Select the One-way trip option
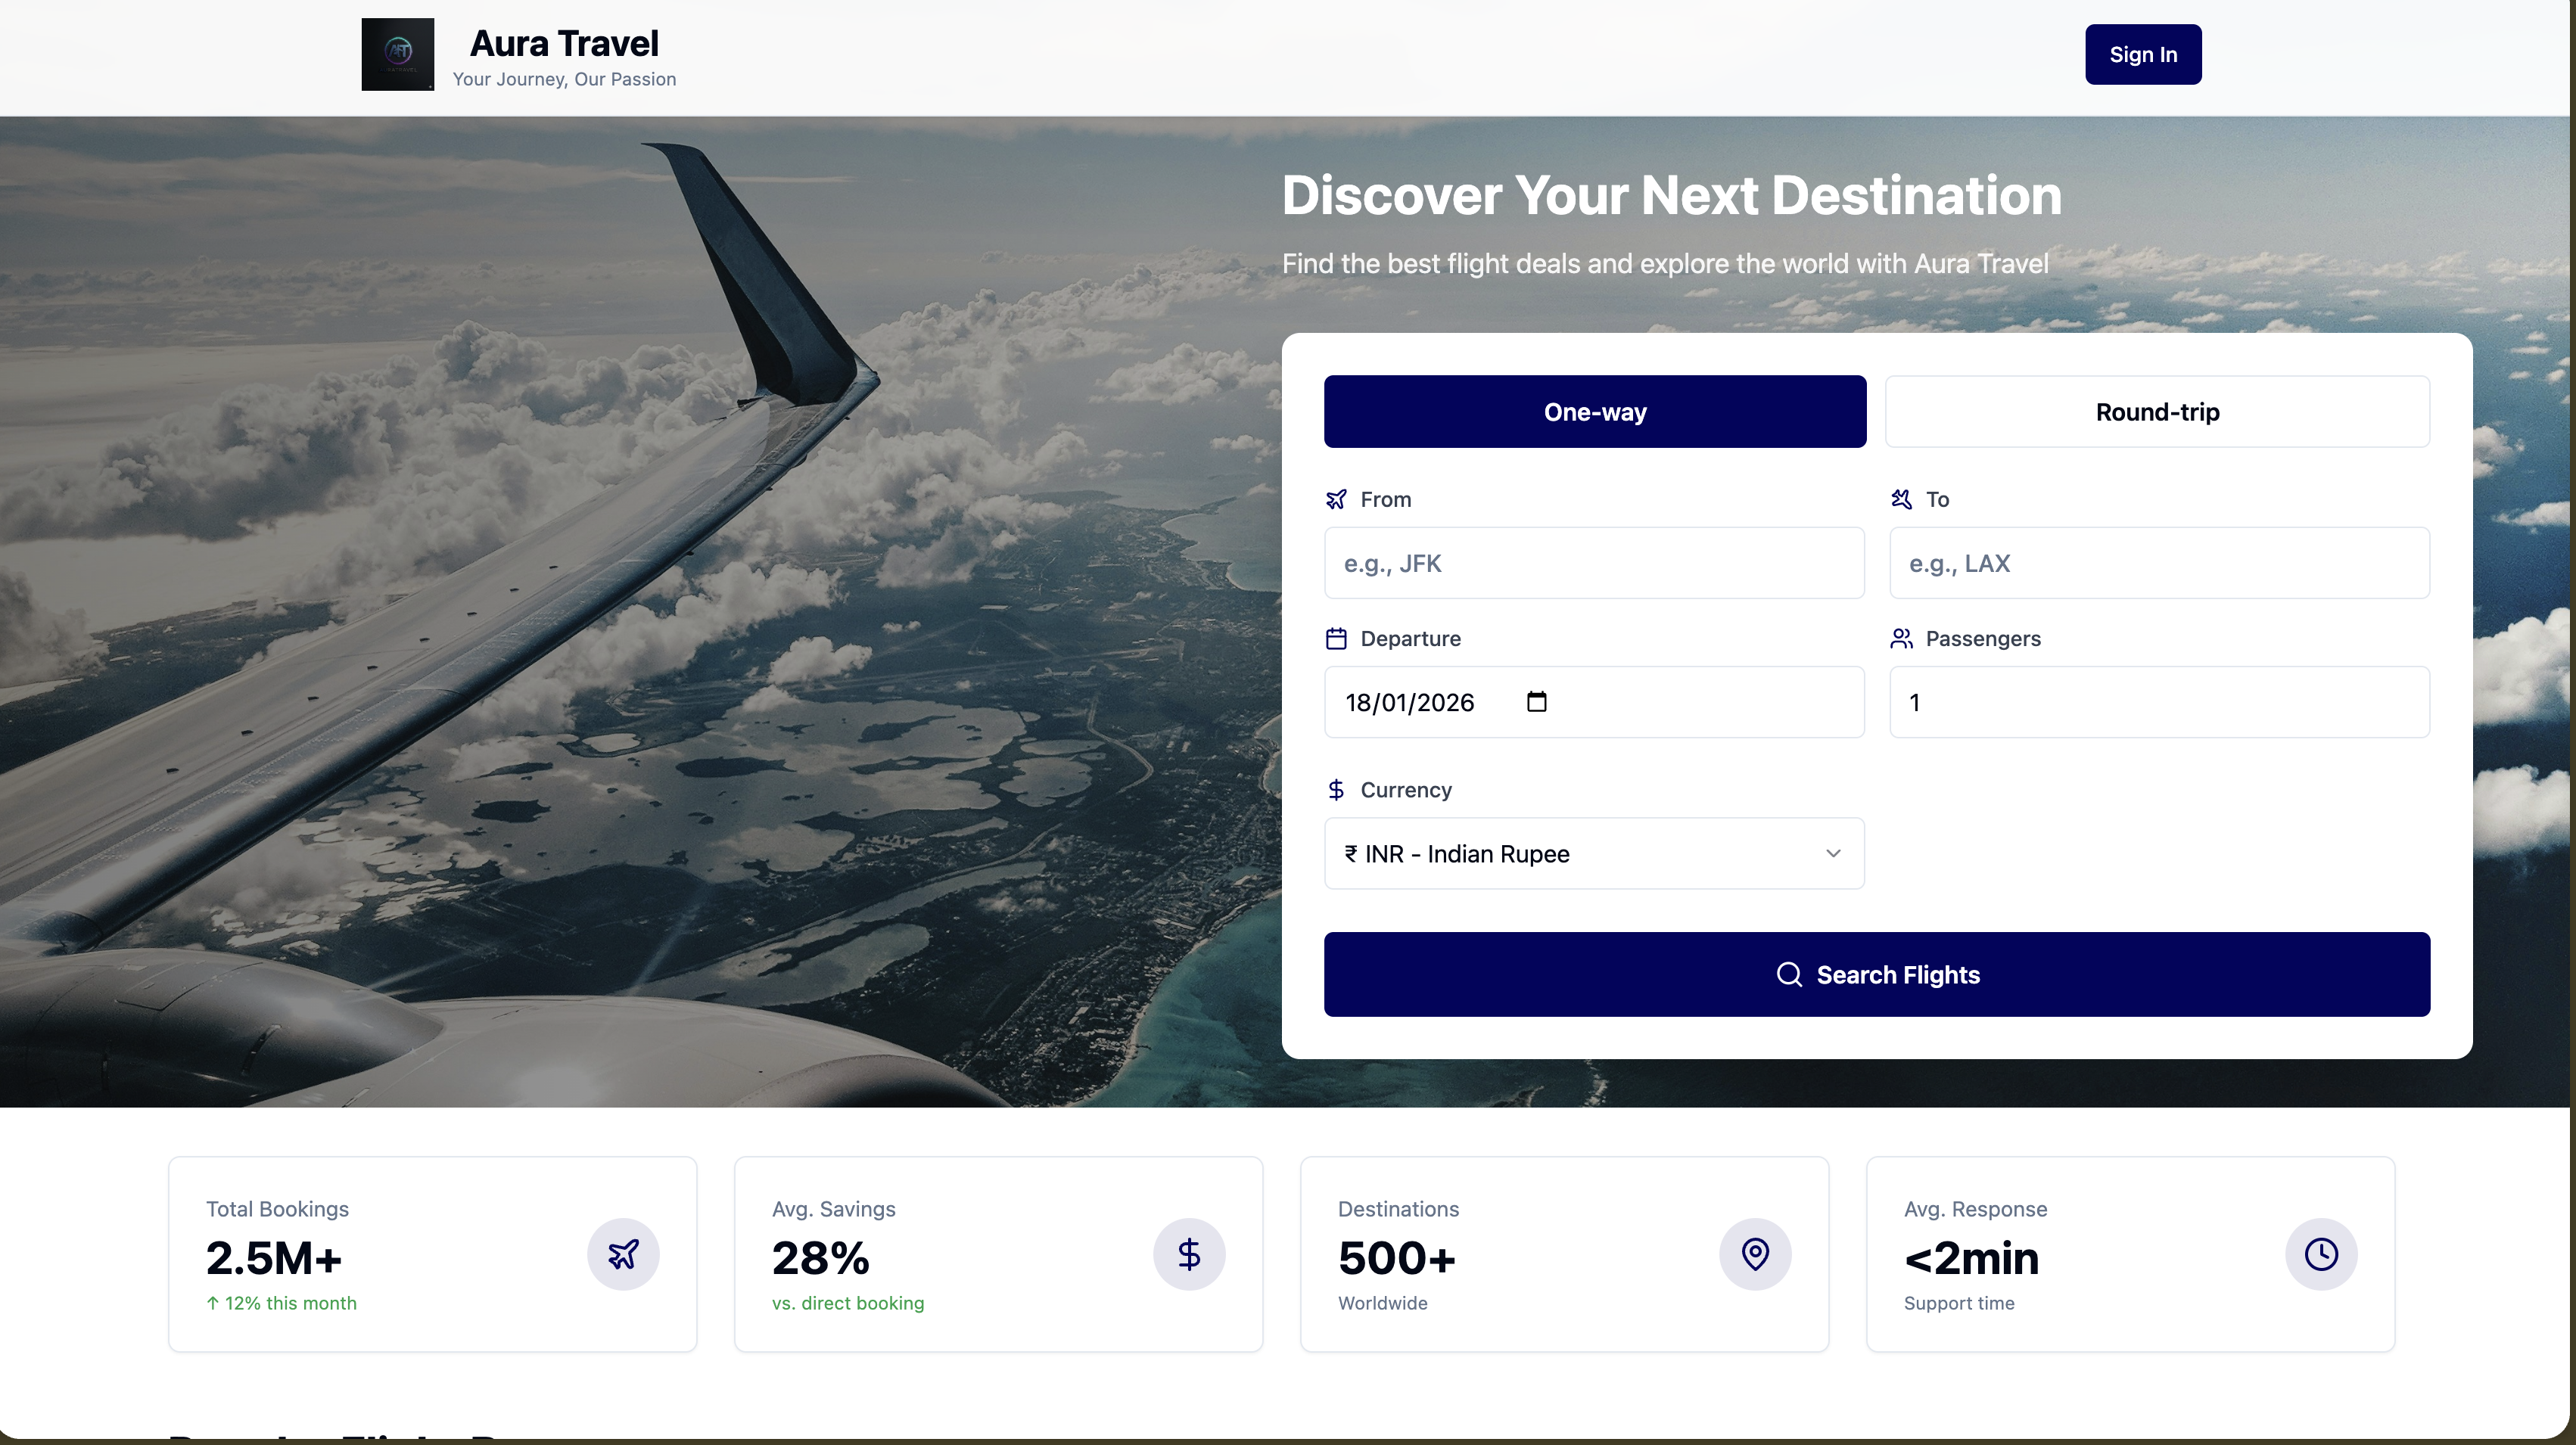Viewport: 2576px width, 1445px height. 1594,411
